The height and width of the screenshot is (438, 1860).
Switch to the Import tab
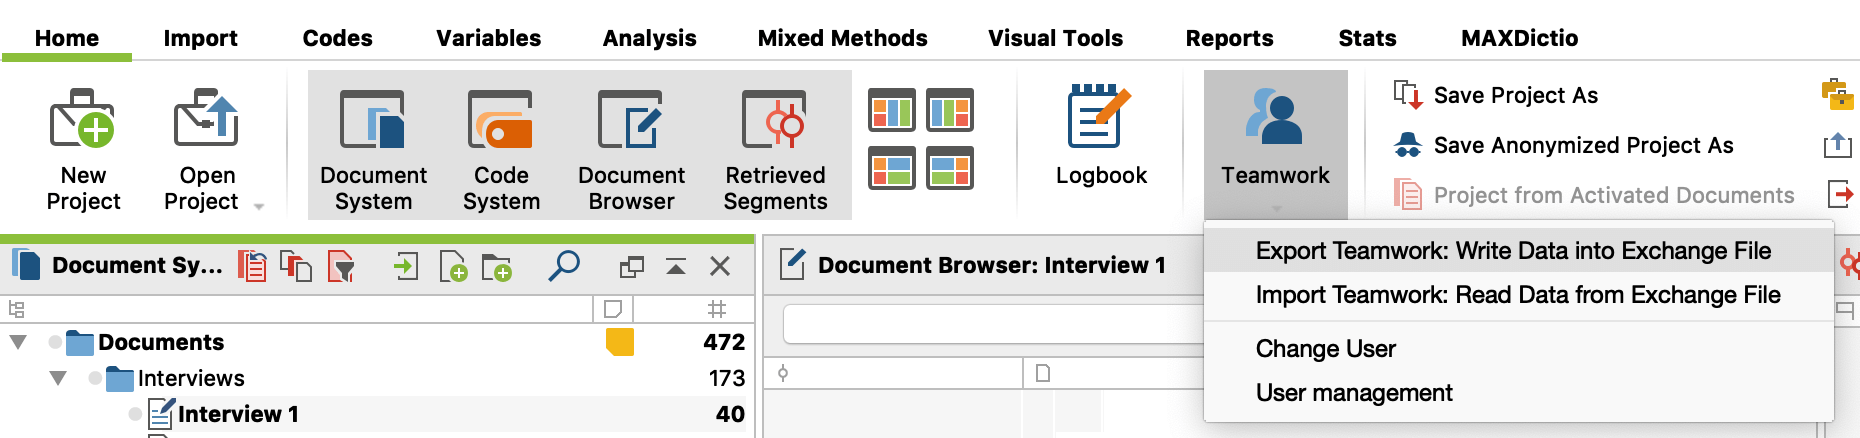(200, 38)
